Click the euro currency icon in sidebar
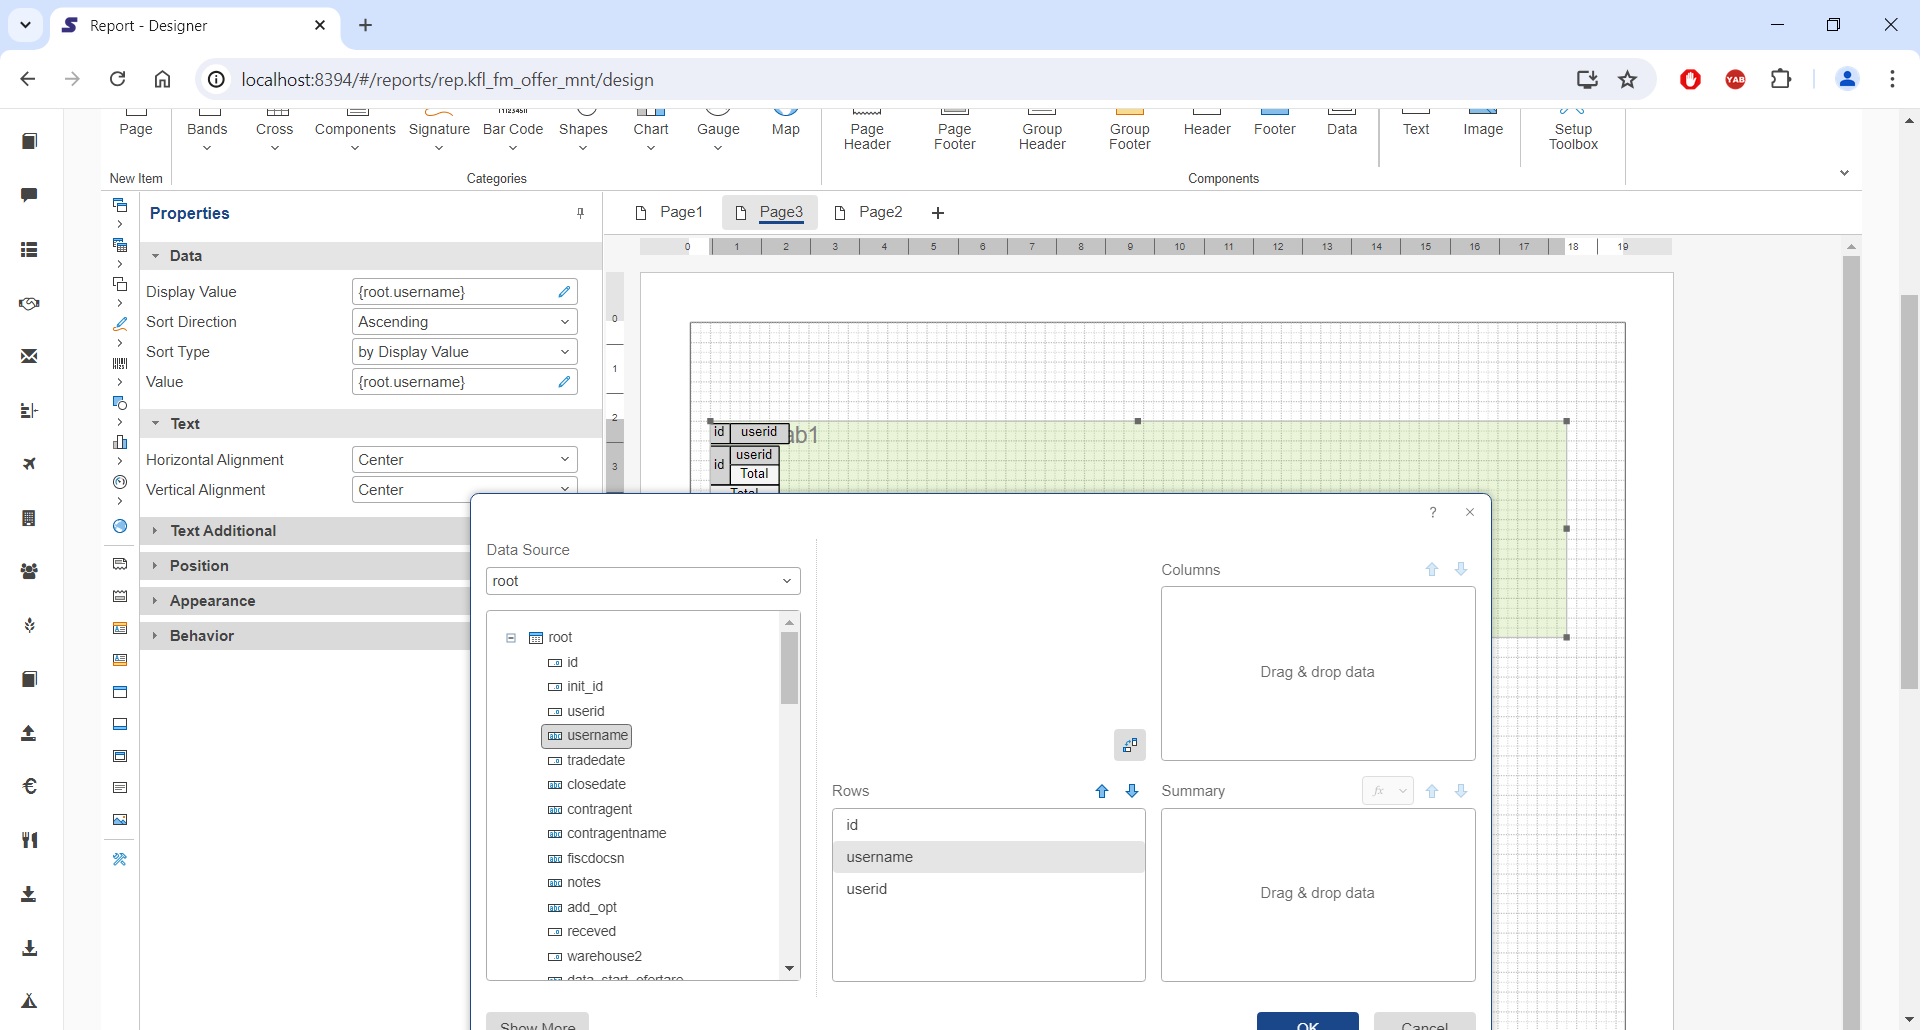The width and height of the screenshot is (1926, 1030). coord(29,786)
